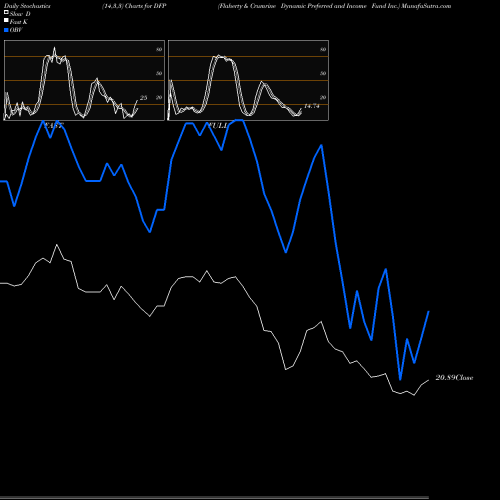500x500 pixels.
Task: Click the 25 value in fast stochastic chart
Action: click(x=143, y=98)
